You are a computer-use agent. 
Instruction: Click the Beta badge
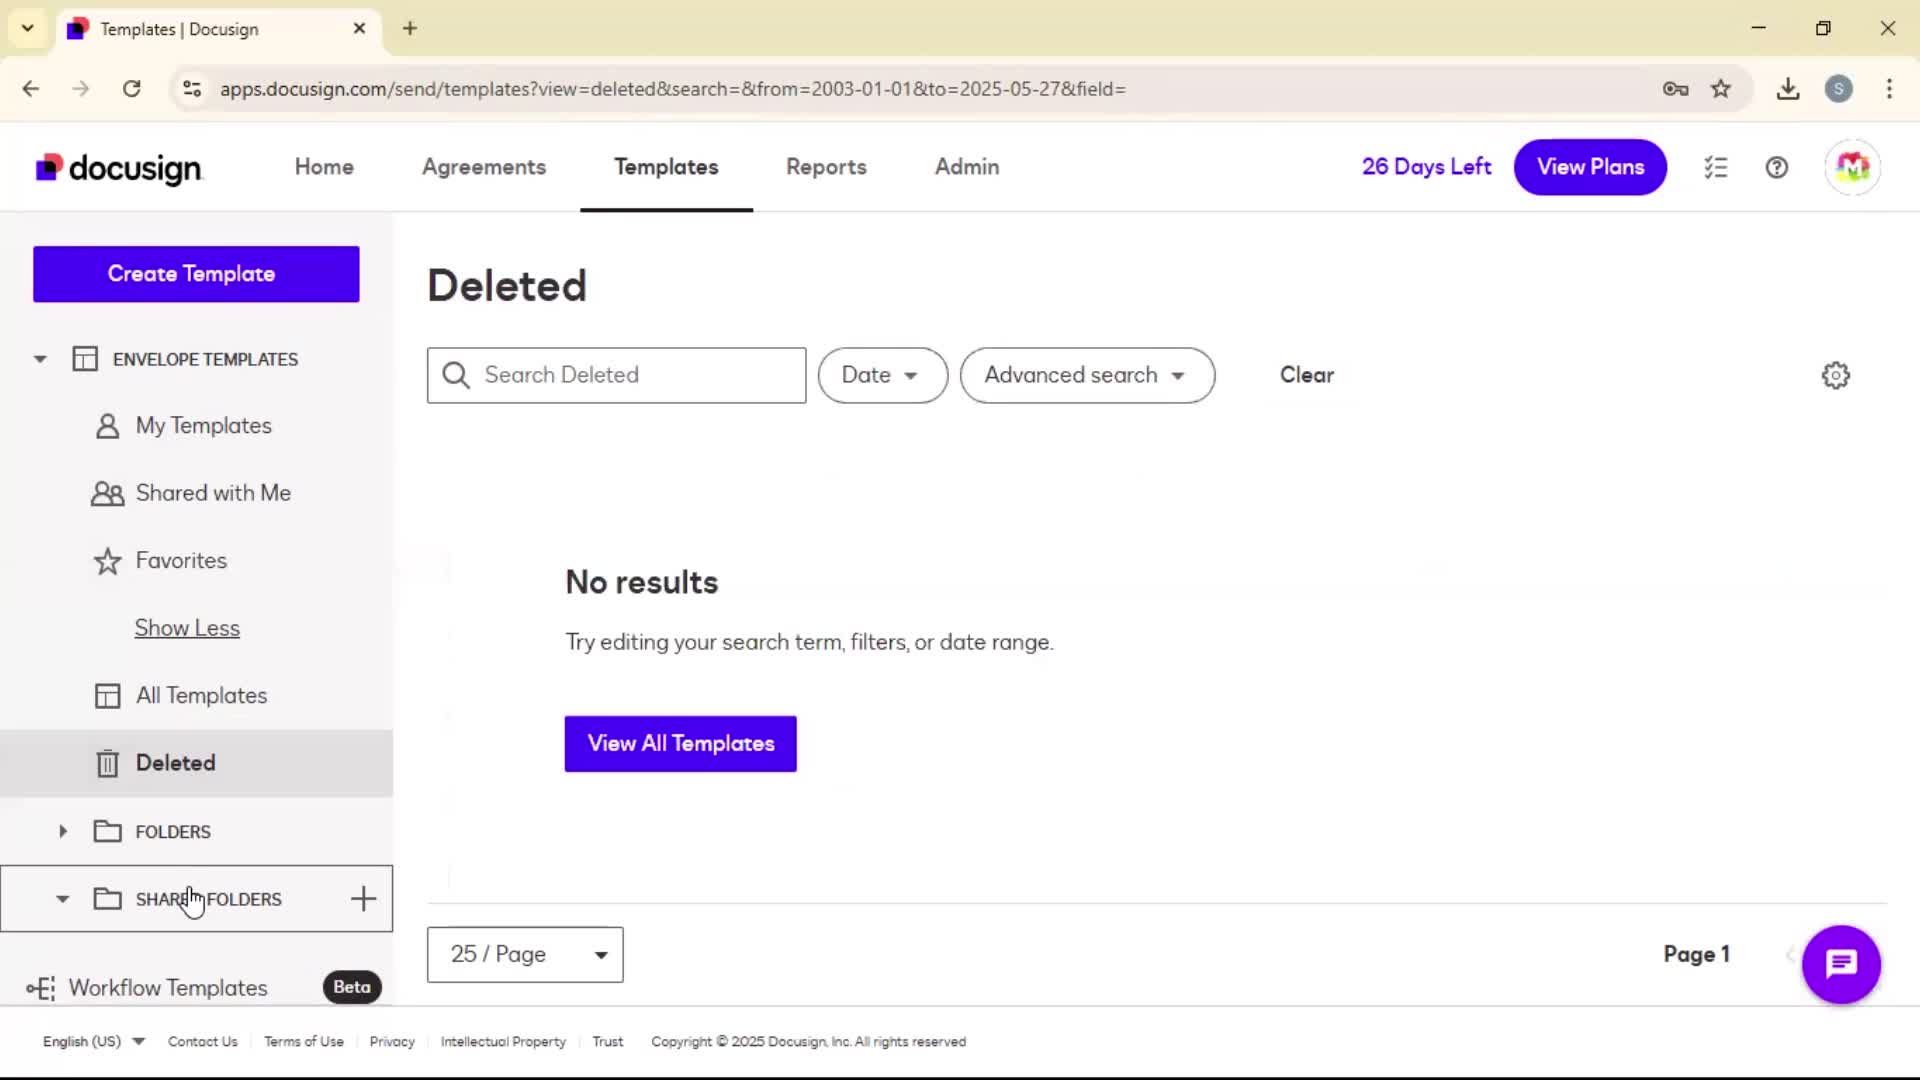pos(352,987)
